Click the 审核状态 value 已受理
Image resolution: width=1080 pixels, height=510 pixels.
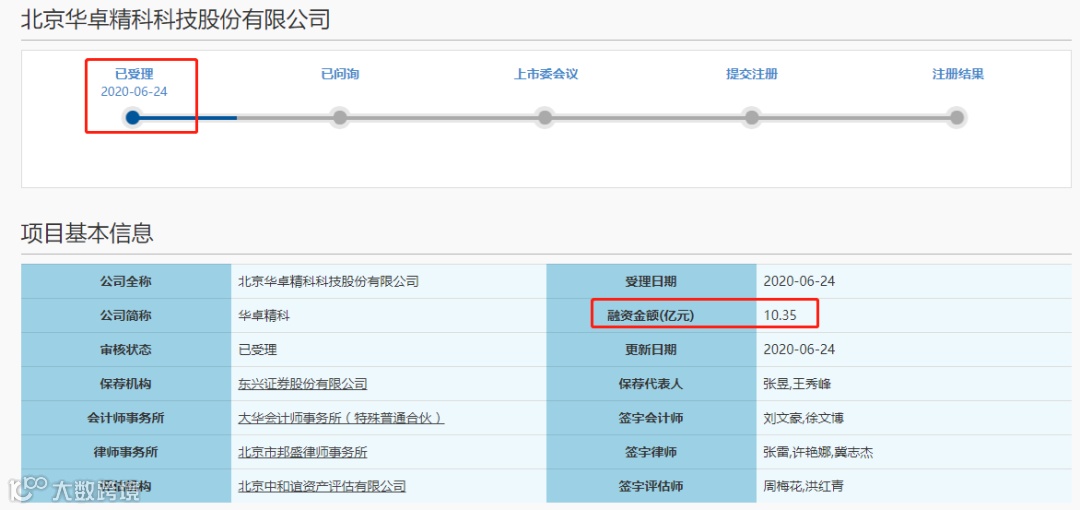257,349
